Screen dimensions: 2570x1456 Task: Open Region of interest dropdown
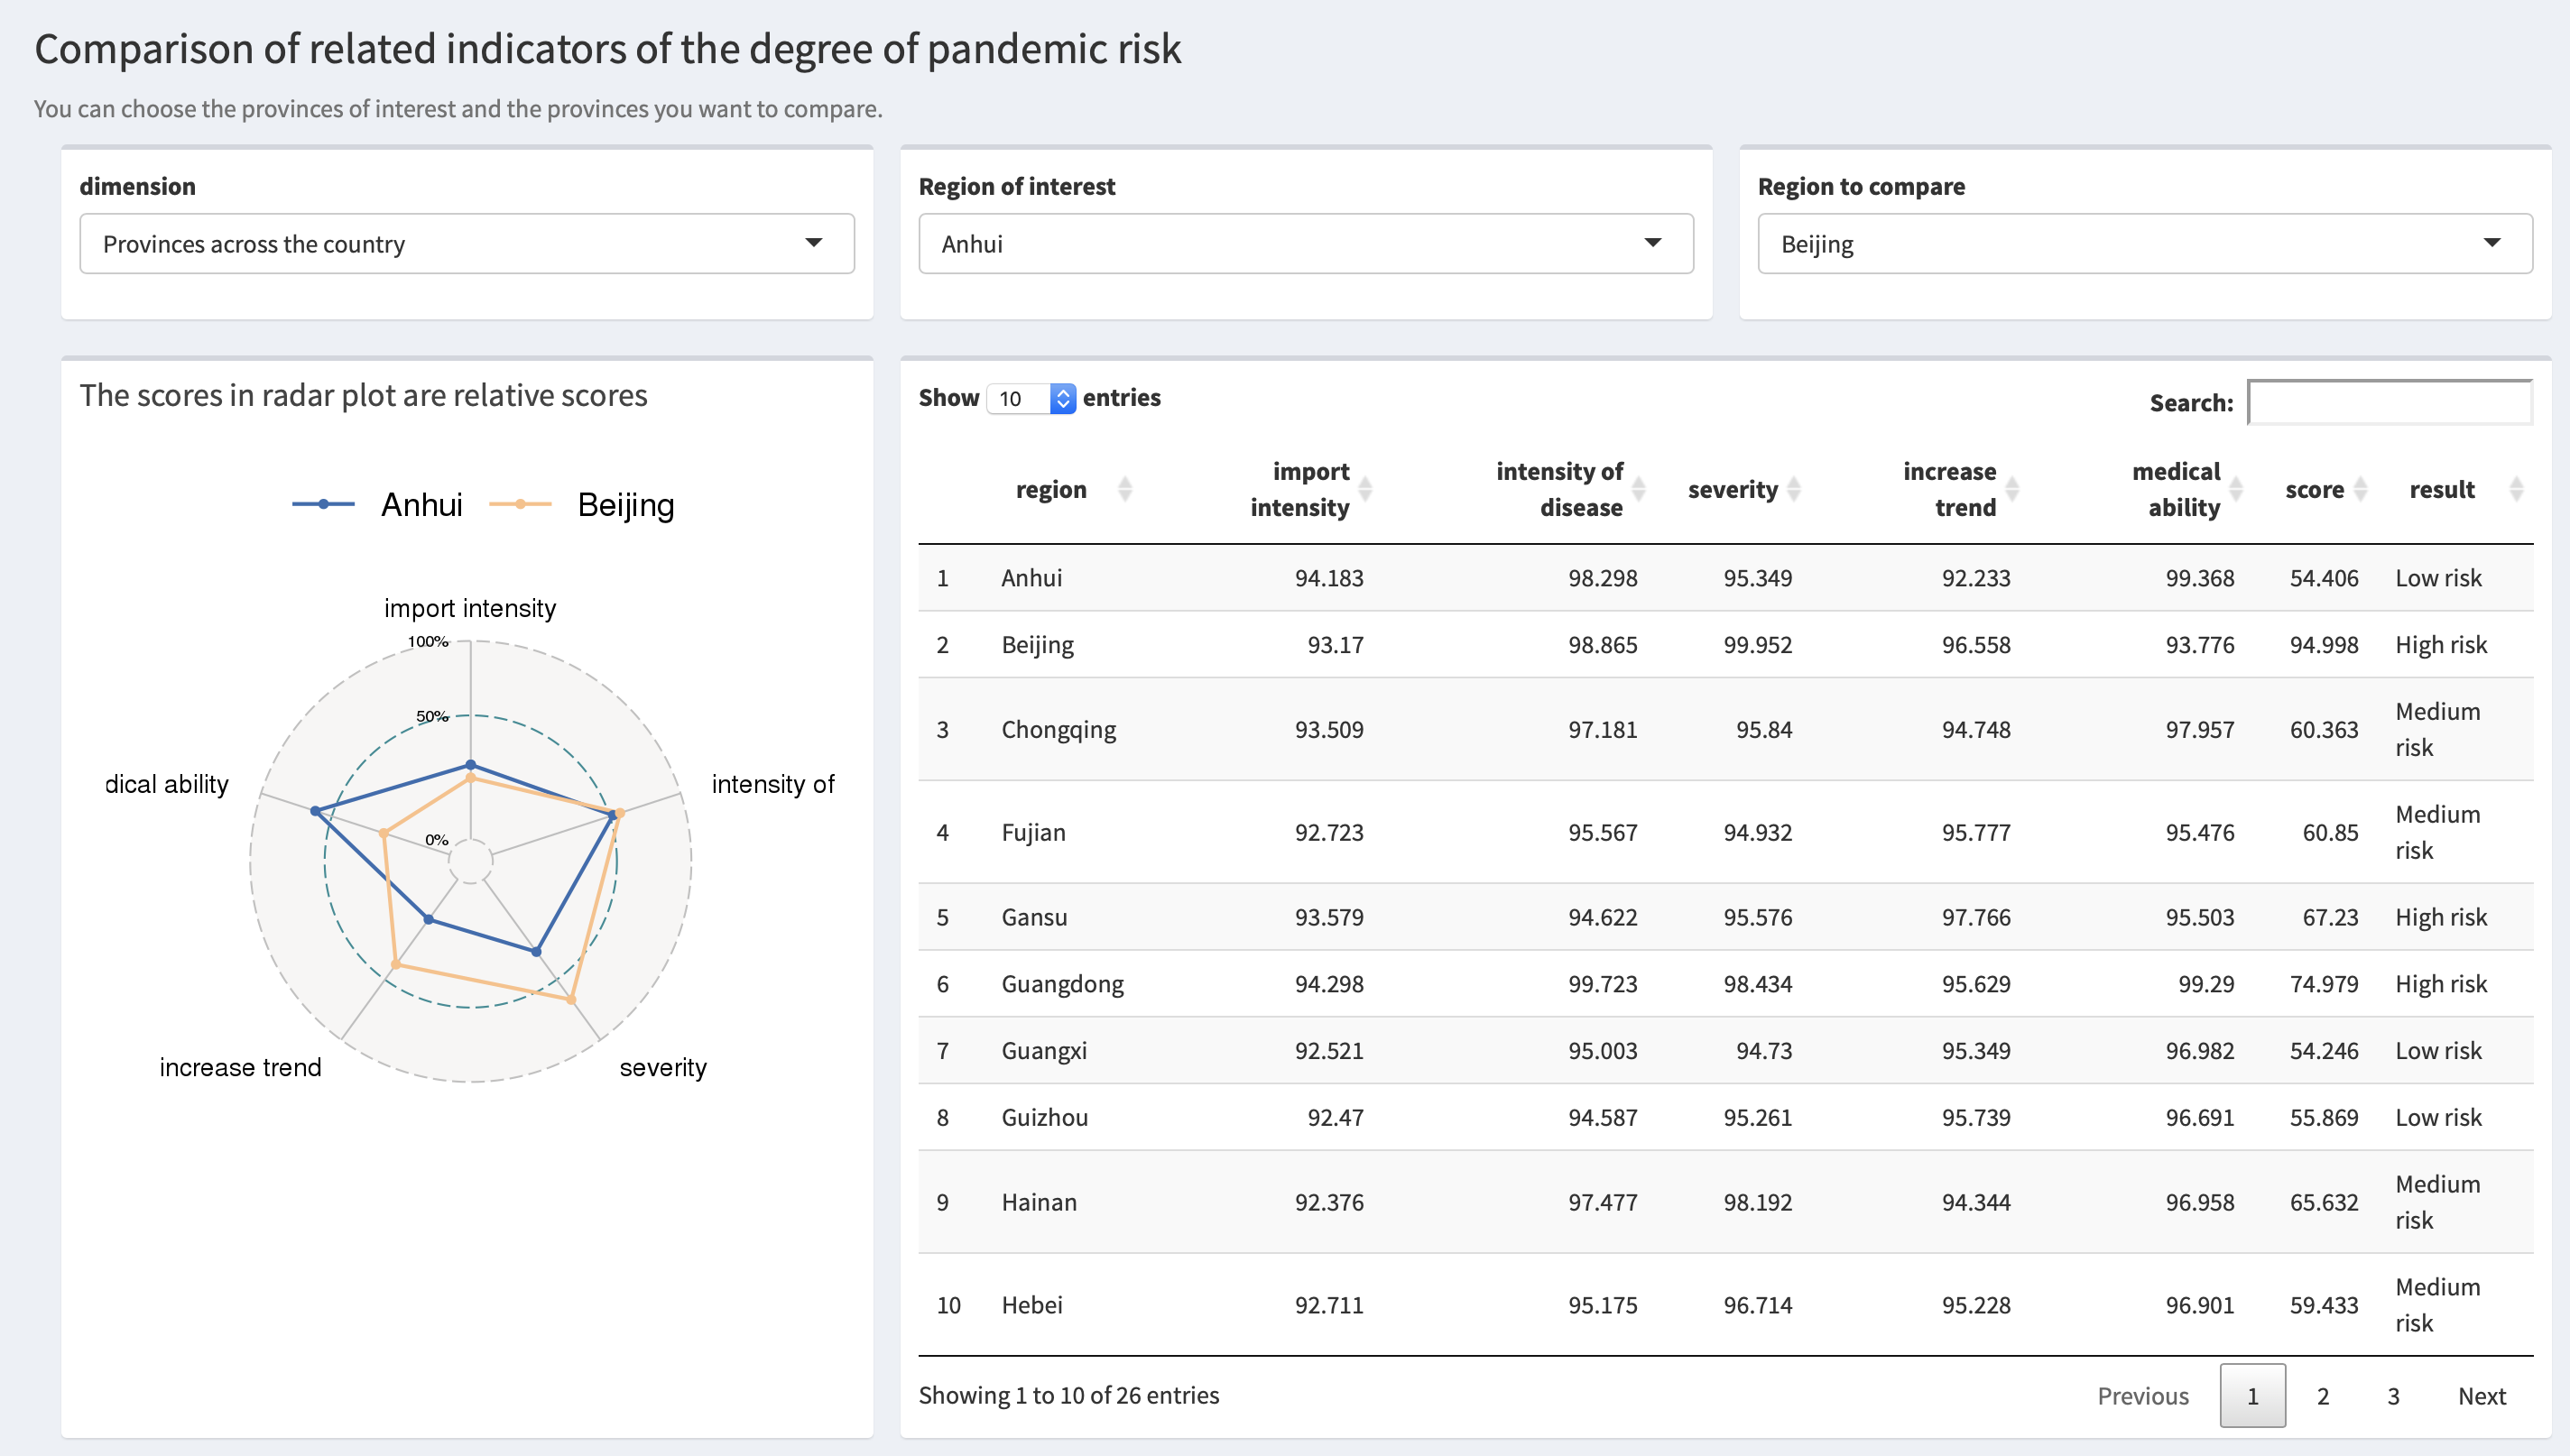tap(1305, 243)
